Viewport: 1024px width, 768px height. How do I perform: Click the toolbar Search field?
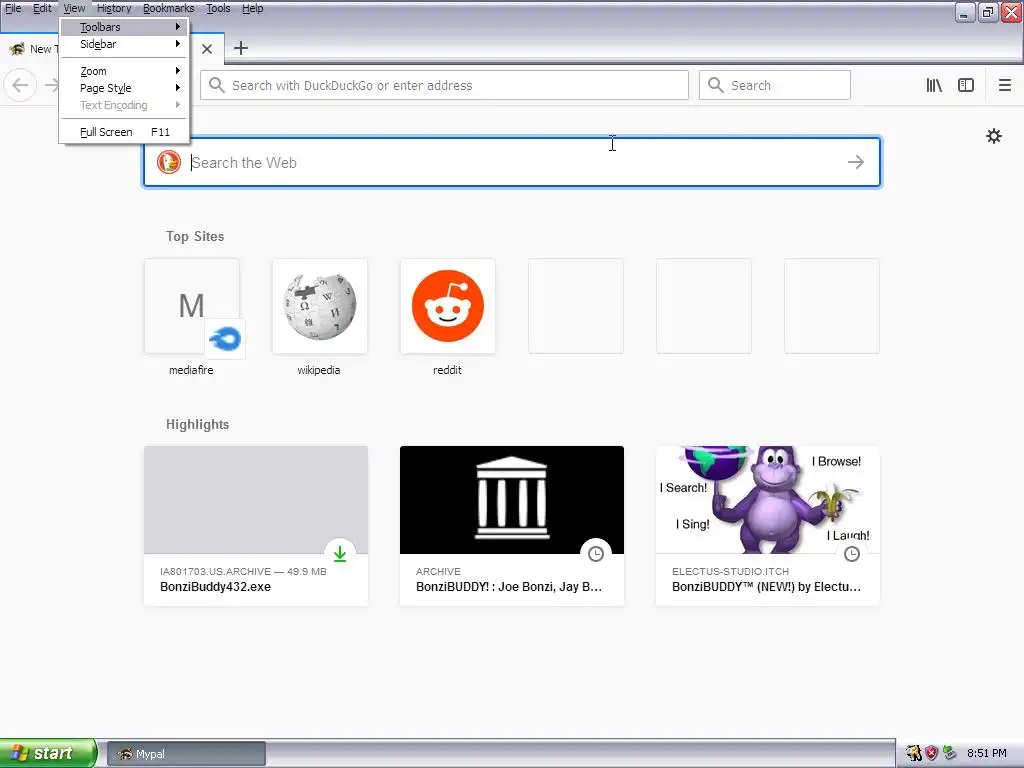(775, 85)
